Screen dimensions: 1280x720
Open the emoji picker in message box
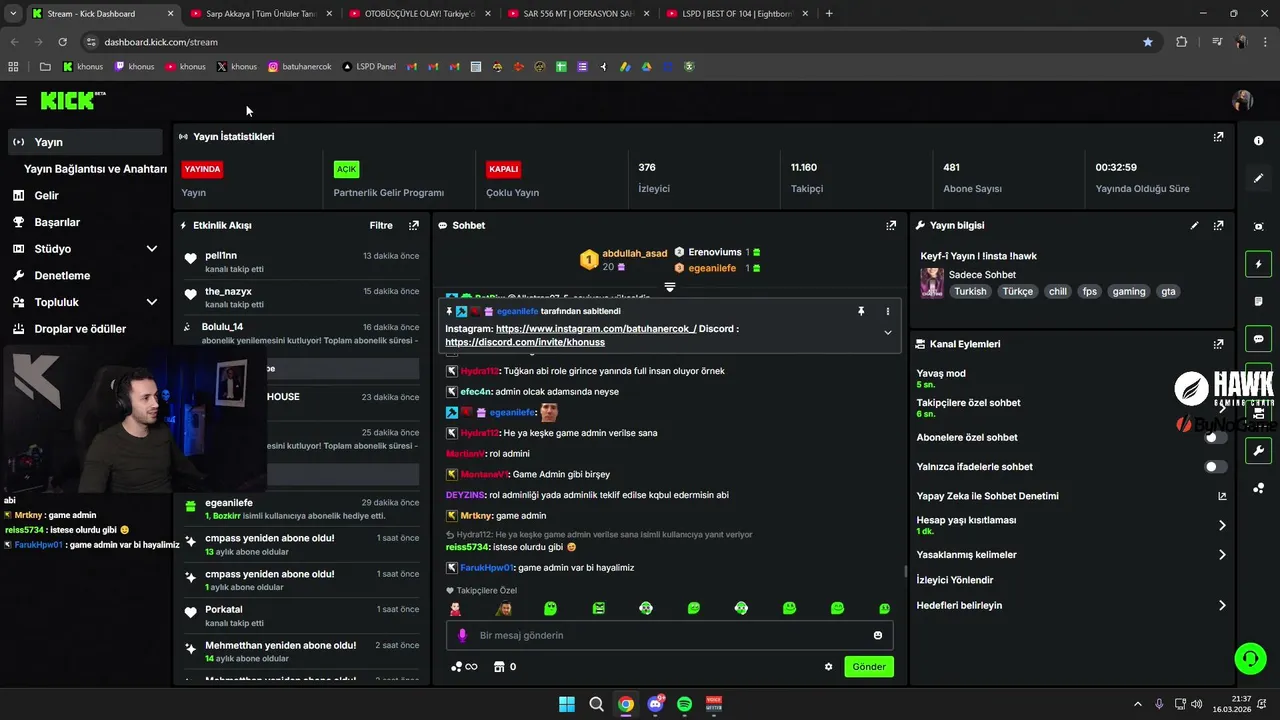click(878, 635)
